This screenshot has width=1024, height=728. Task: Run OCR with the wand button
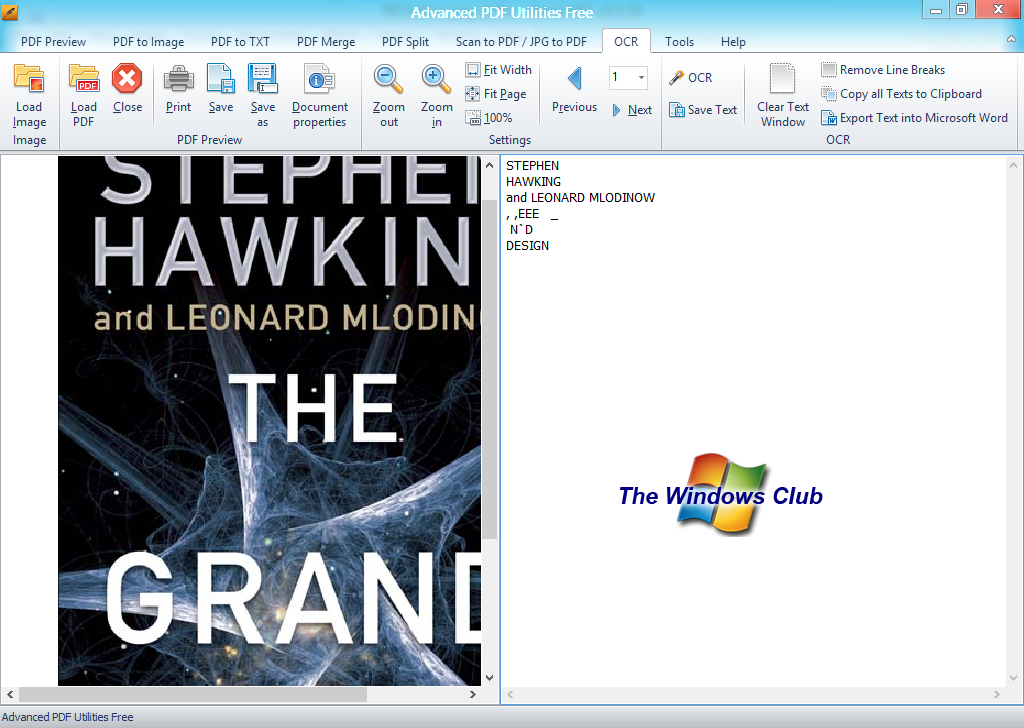click(x=691, y=78)
